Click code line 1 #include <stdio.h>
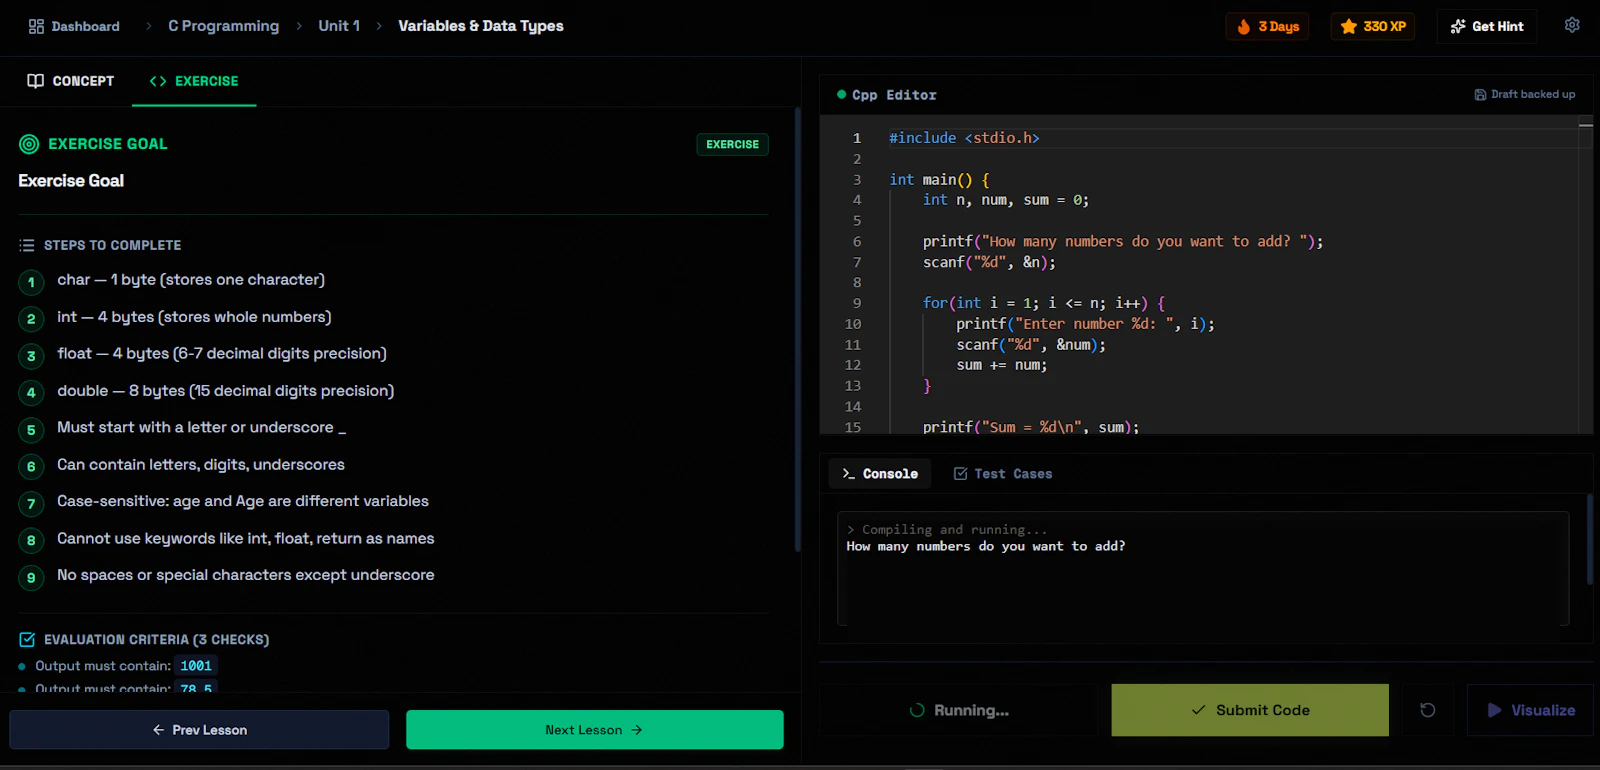The width and height of the screenshot is (1600, 770). coord(964,138)
